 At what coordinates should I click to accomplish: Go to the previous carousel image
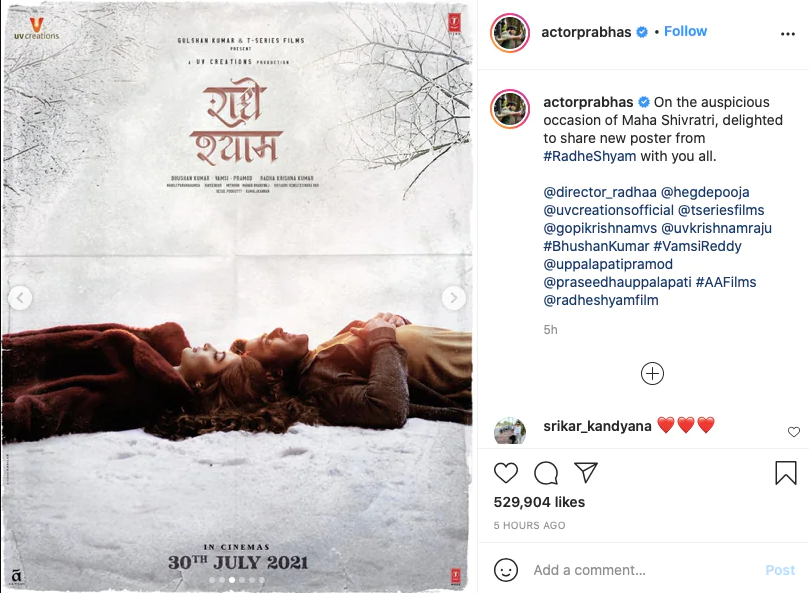pyautogui.click(x=20, y=298)
